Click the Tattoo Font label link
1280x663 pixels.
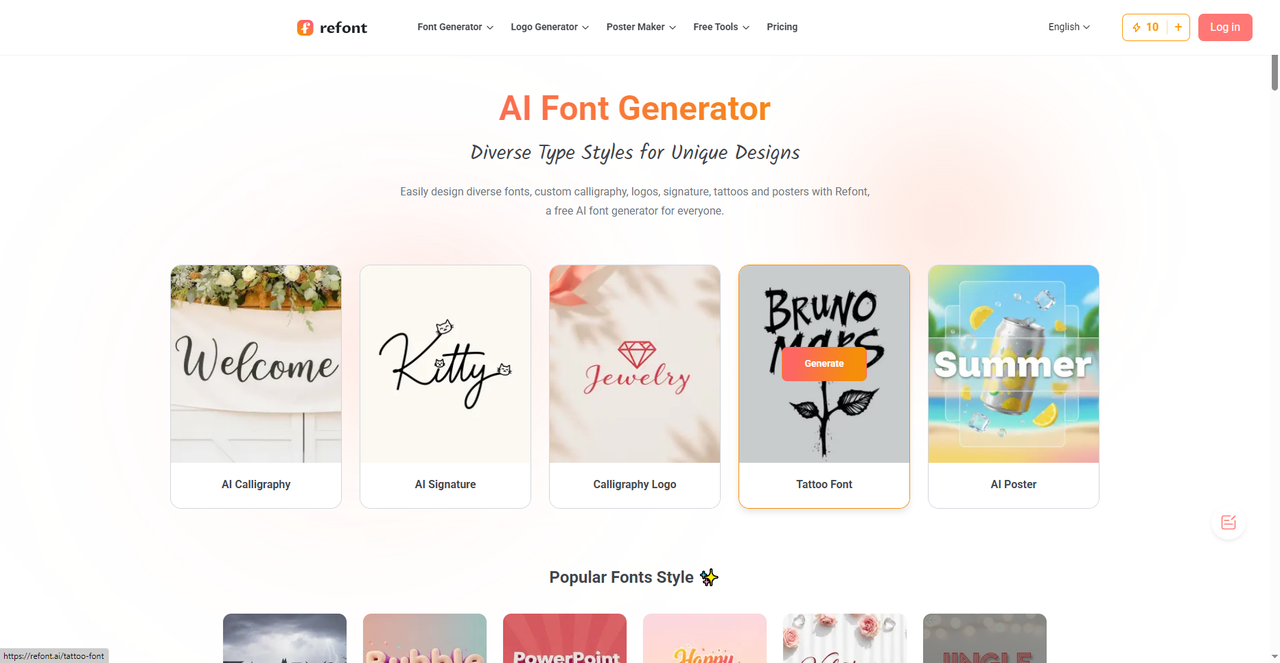824,484
